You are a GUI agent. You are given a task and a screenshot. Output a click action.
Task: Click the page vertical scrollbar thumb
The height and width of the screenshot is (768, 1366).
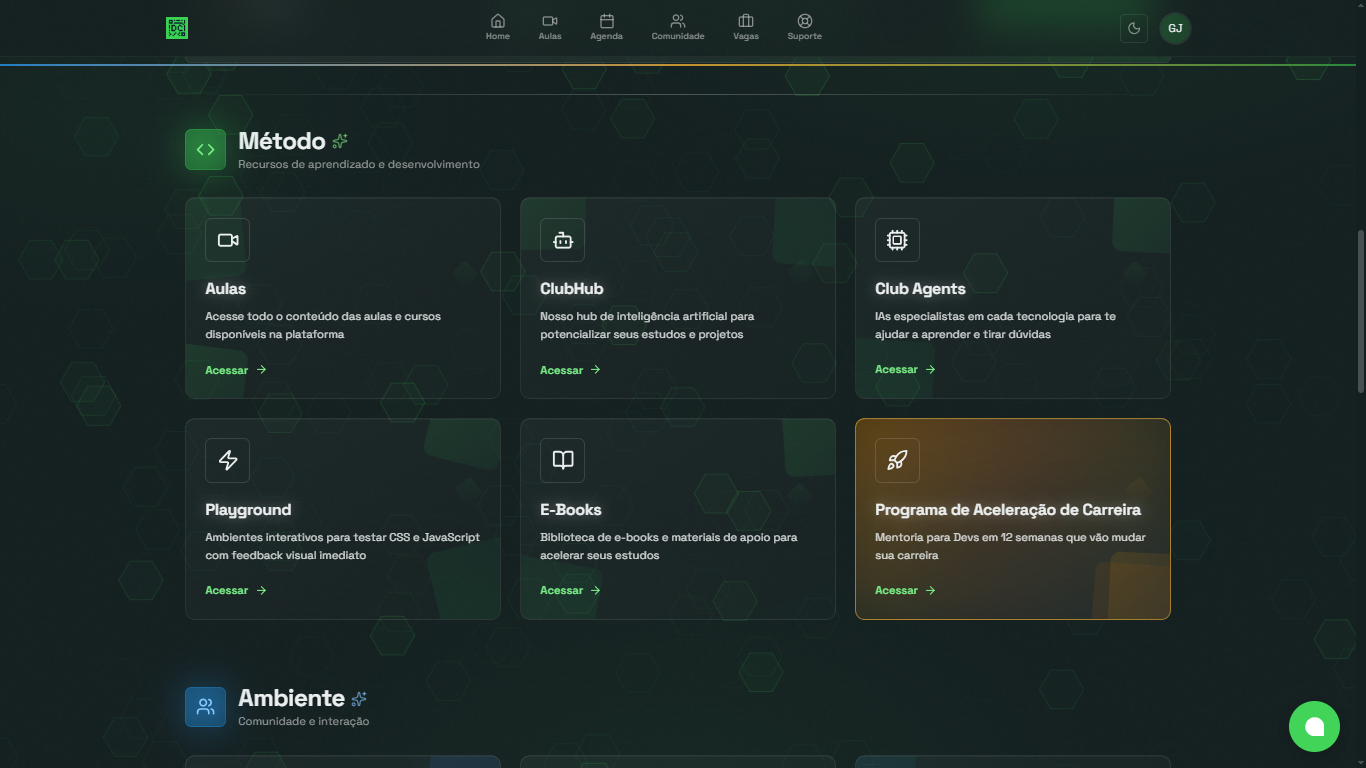pos(1361,311)
